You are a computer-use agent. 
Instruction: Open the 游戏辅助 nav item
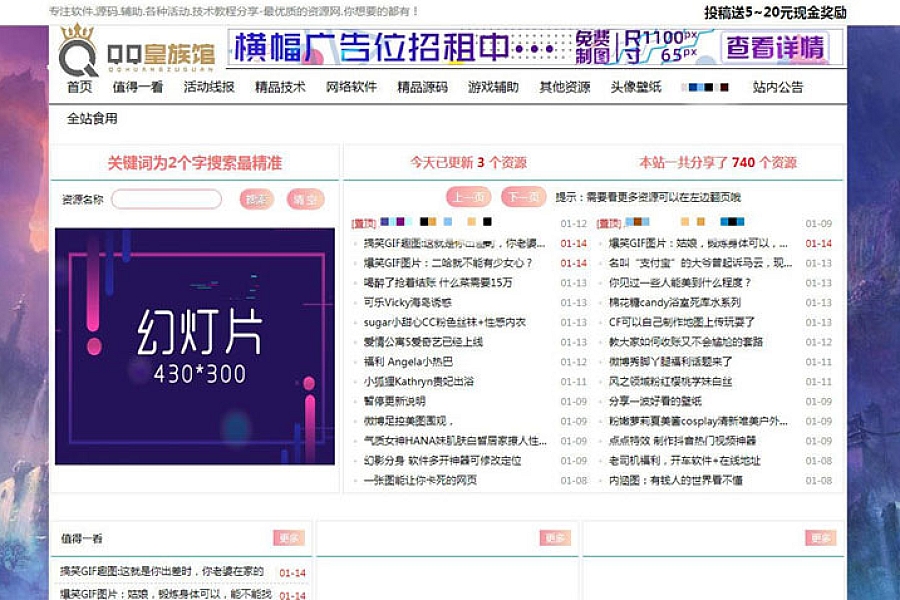tap(494, 87)
